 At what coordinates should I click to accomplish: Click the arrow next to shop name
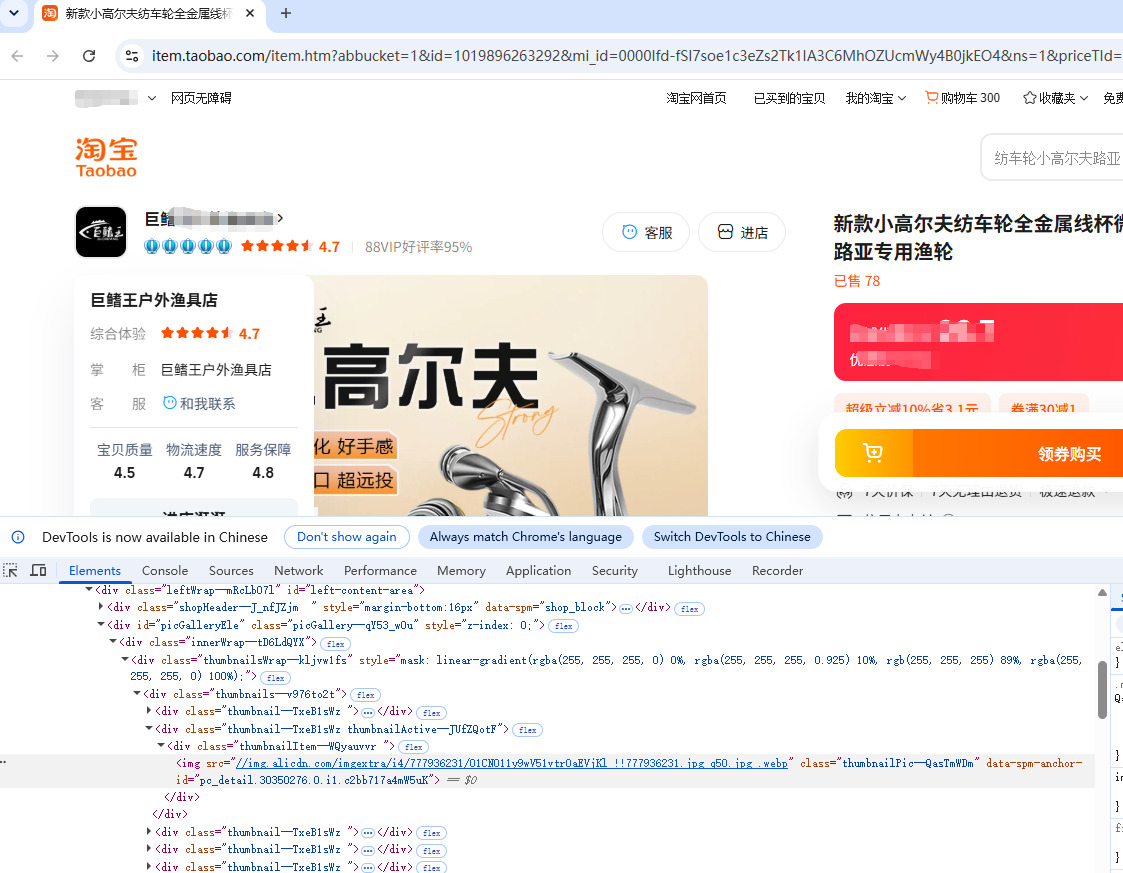click(280, 218)
